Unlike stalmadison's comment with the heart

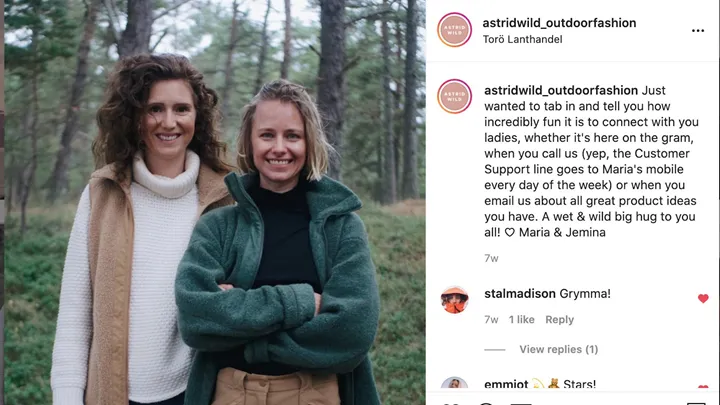pos(703,298)
